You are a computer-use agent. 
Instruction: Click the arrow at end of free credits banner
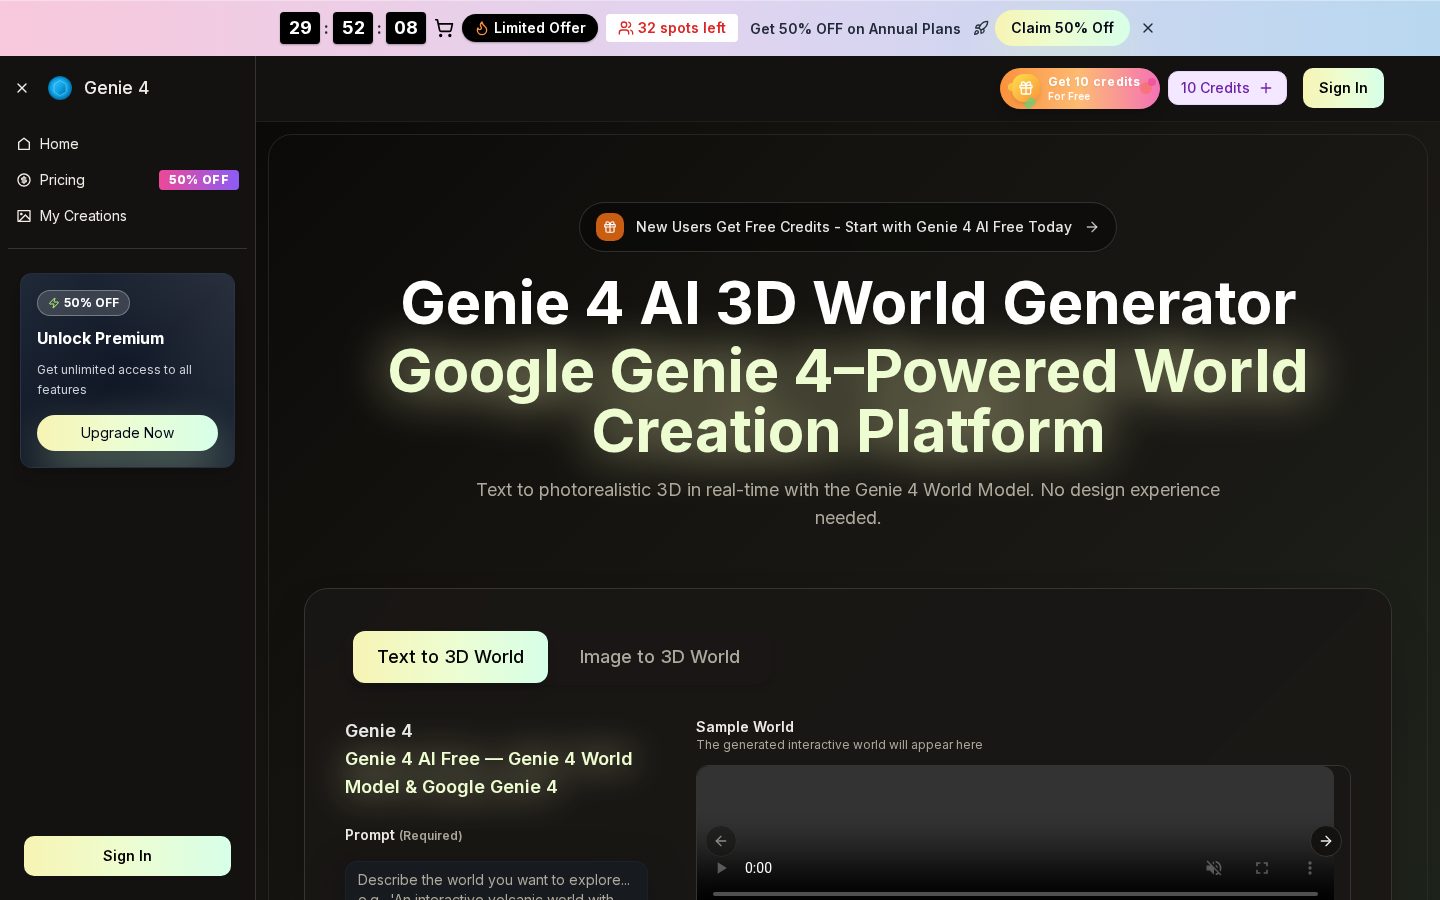[x=1092, y=227]
